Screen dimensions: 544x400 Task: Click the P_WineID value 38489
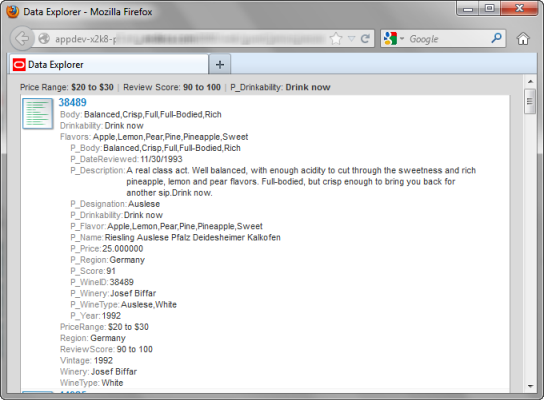click(x=121, y=282)
